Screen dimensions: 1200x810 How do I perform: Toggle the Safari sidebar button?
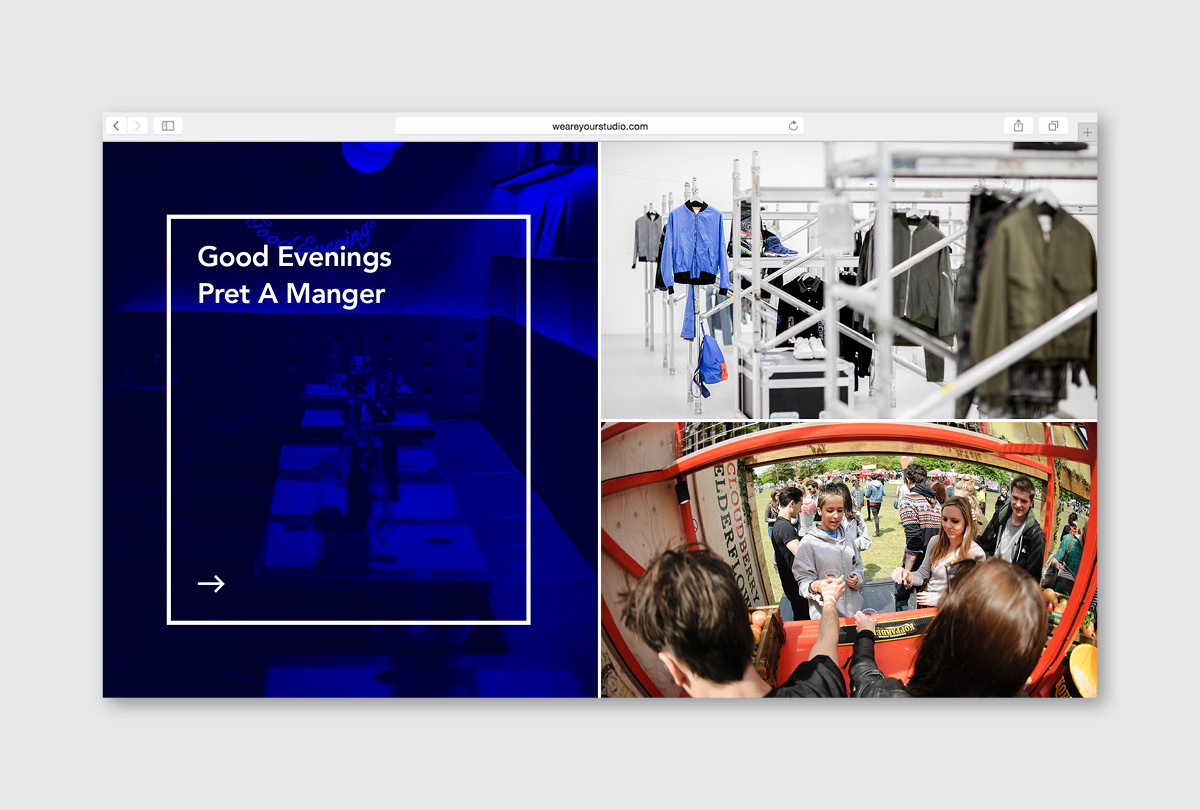168,126
